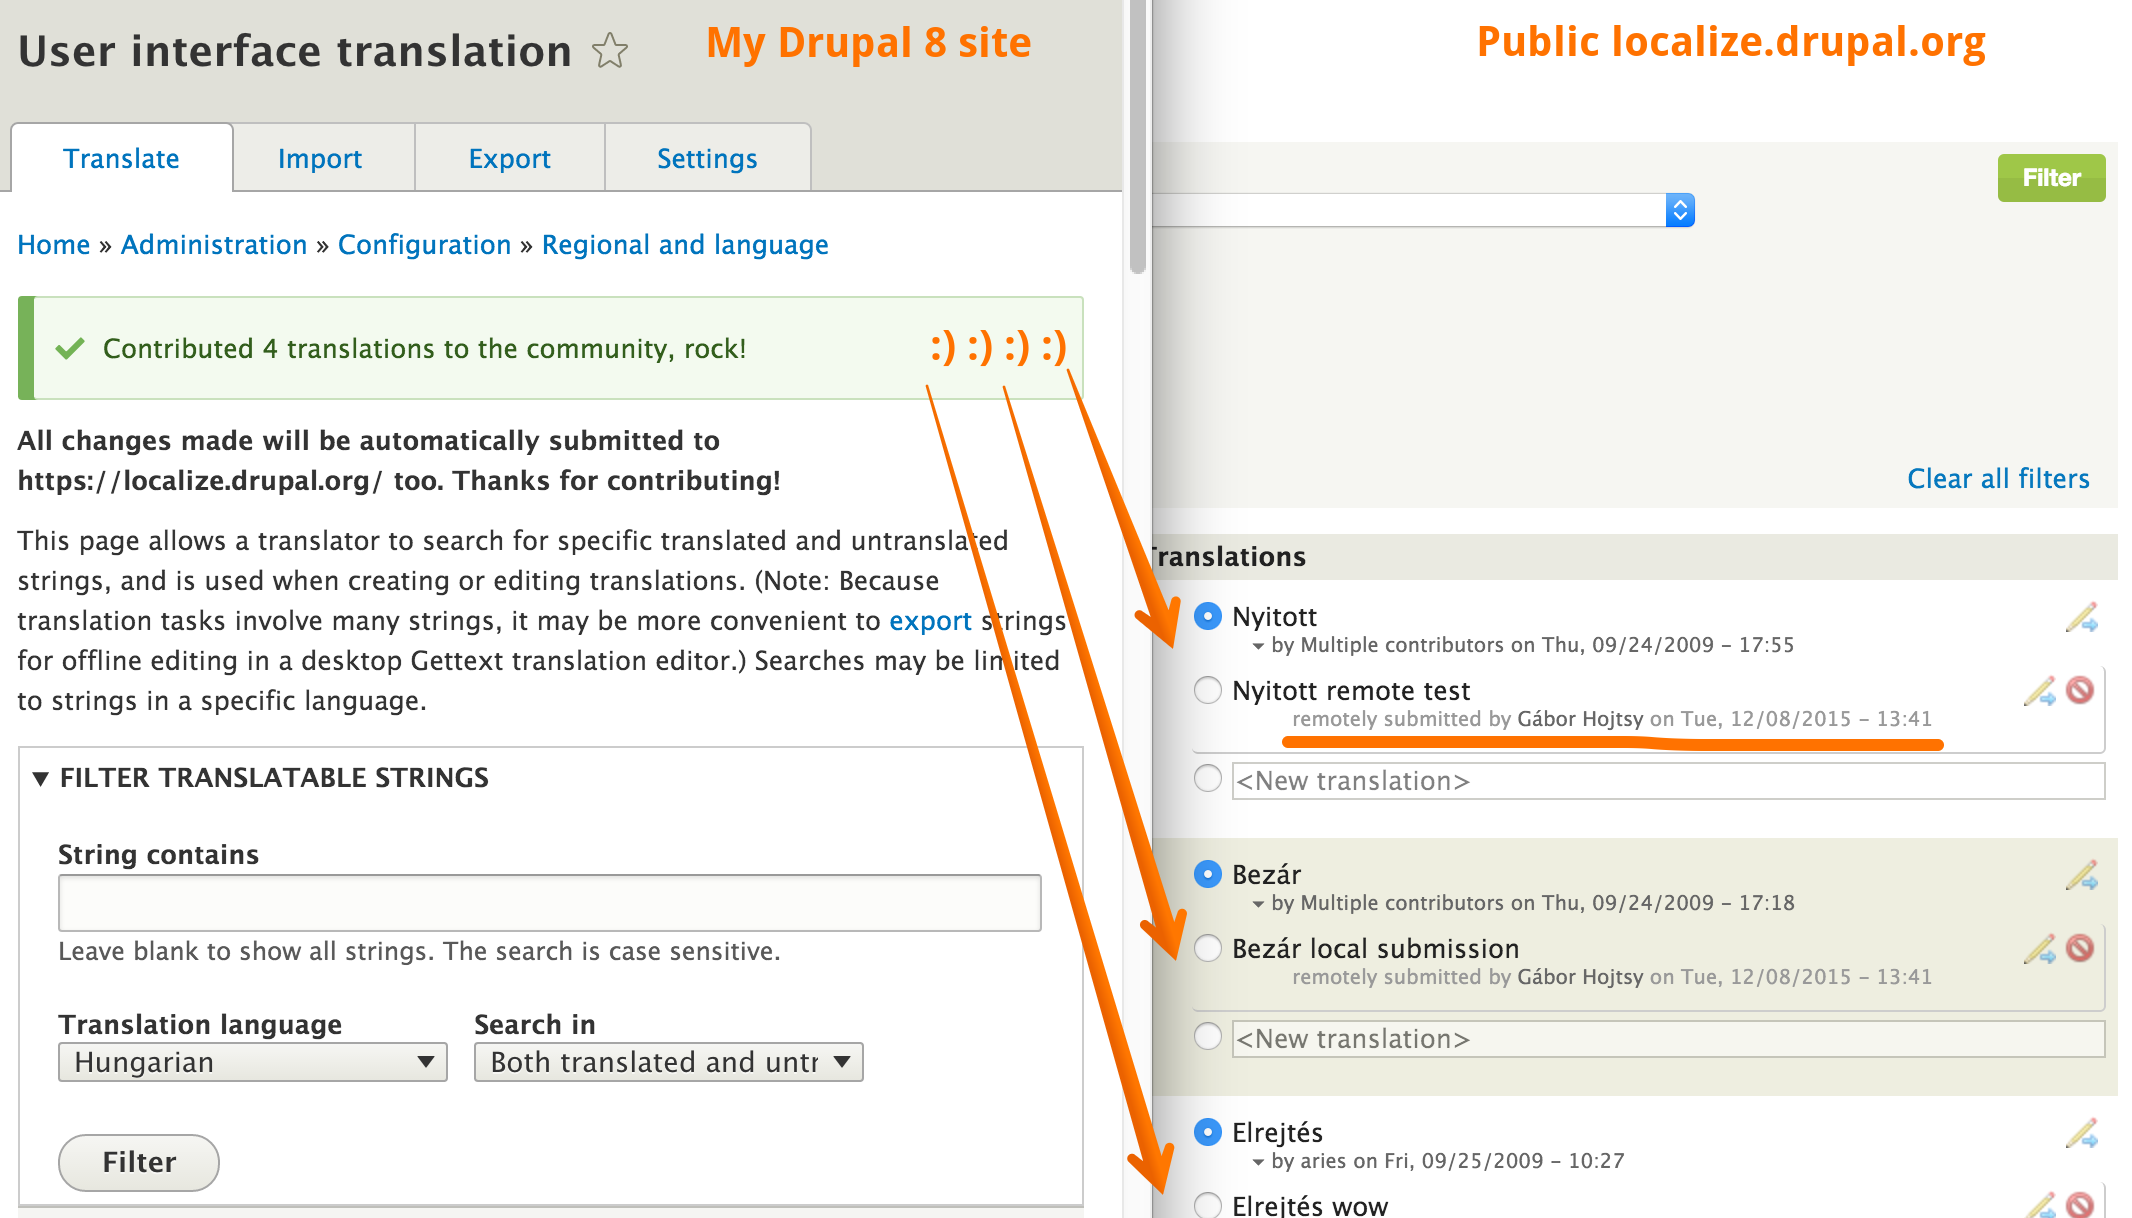Click the edit pencil icon for Nyitott
The height and width of the screenshot is (1218, 2132).
(x=2082, y=618)
